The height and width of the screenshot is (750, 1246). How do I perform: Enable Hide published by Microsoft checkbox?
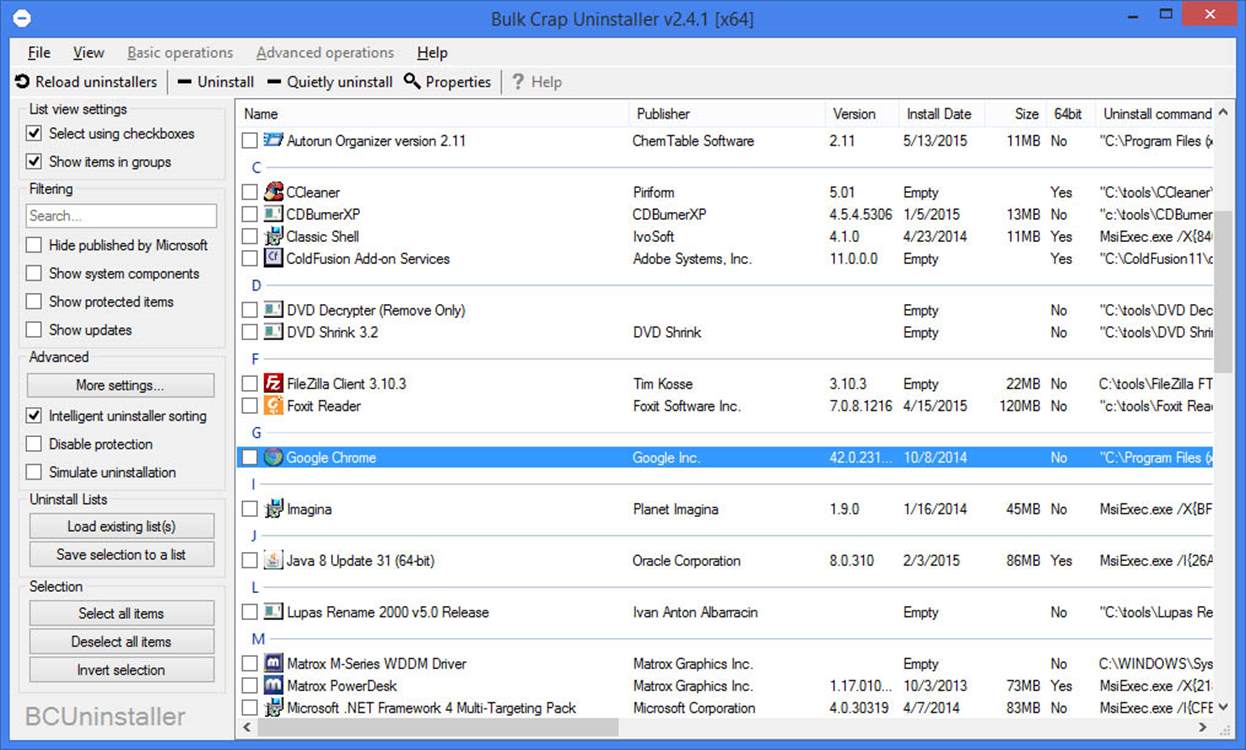(34, 246)
